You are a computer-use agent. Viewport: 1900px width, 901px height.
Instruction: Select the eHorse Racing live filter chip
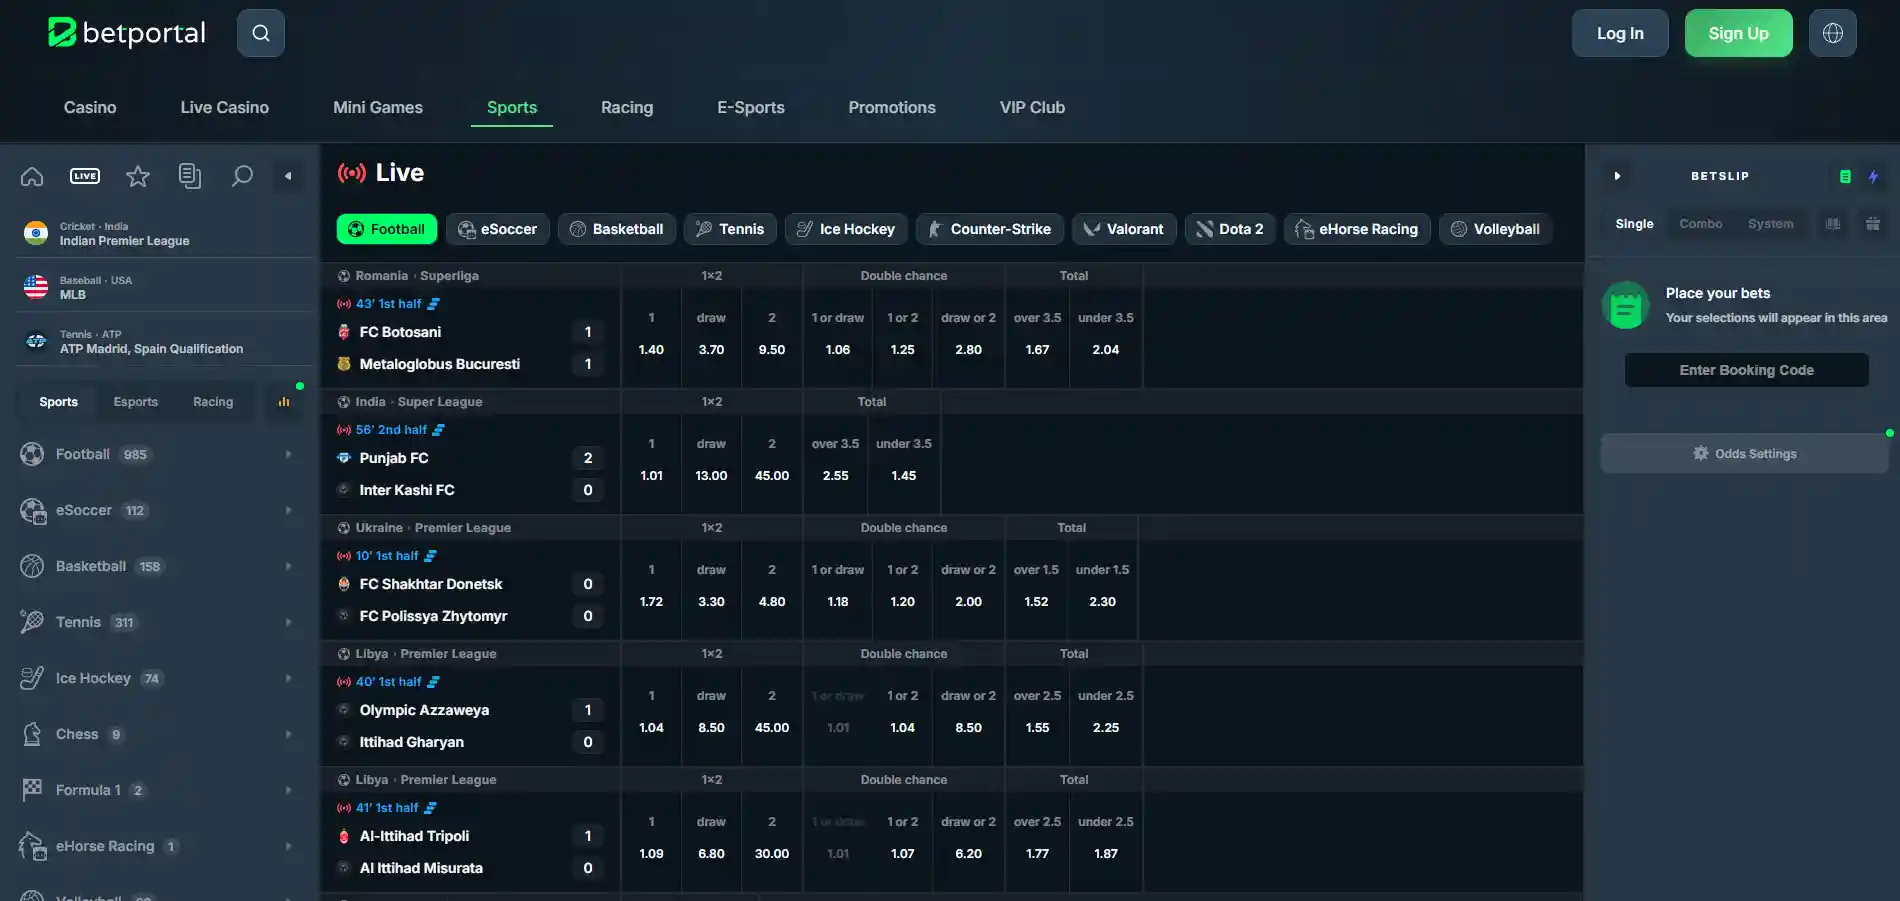click(x=1358, y=229)
